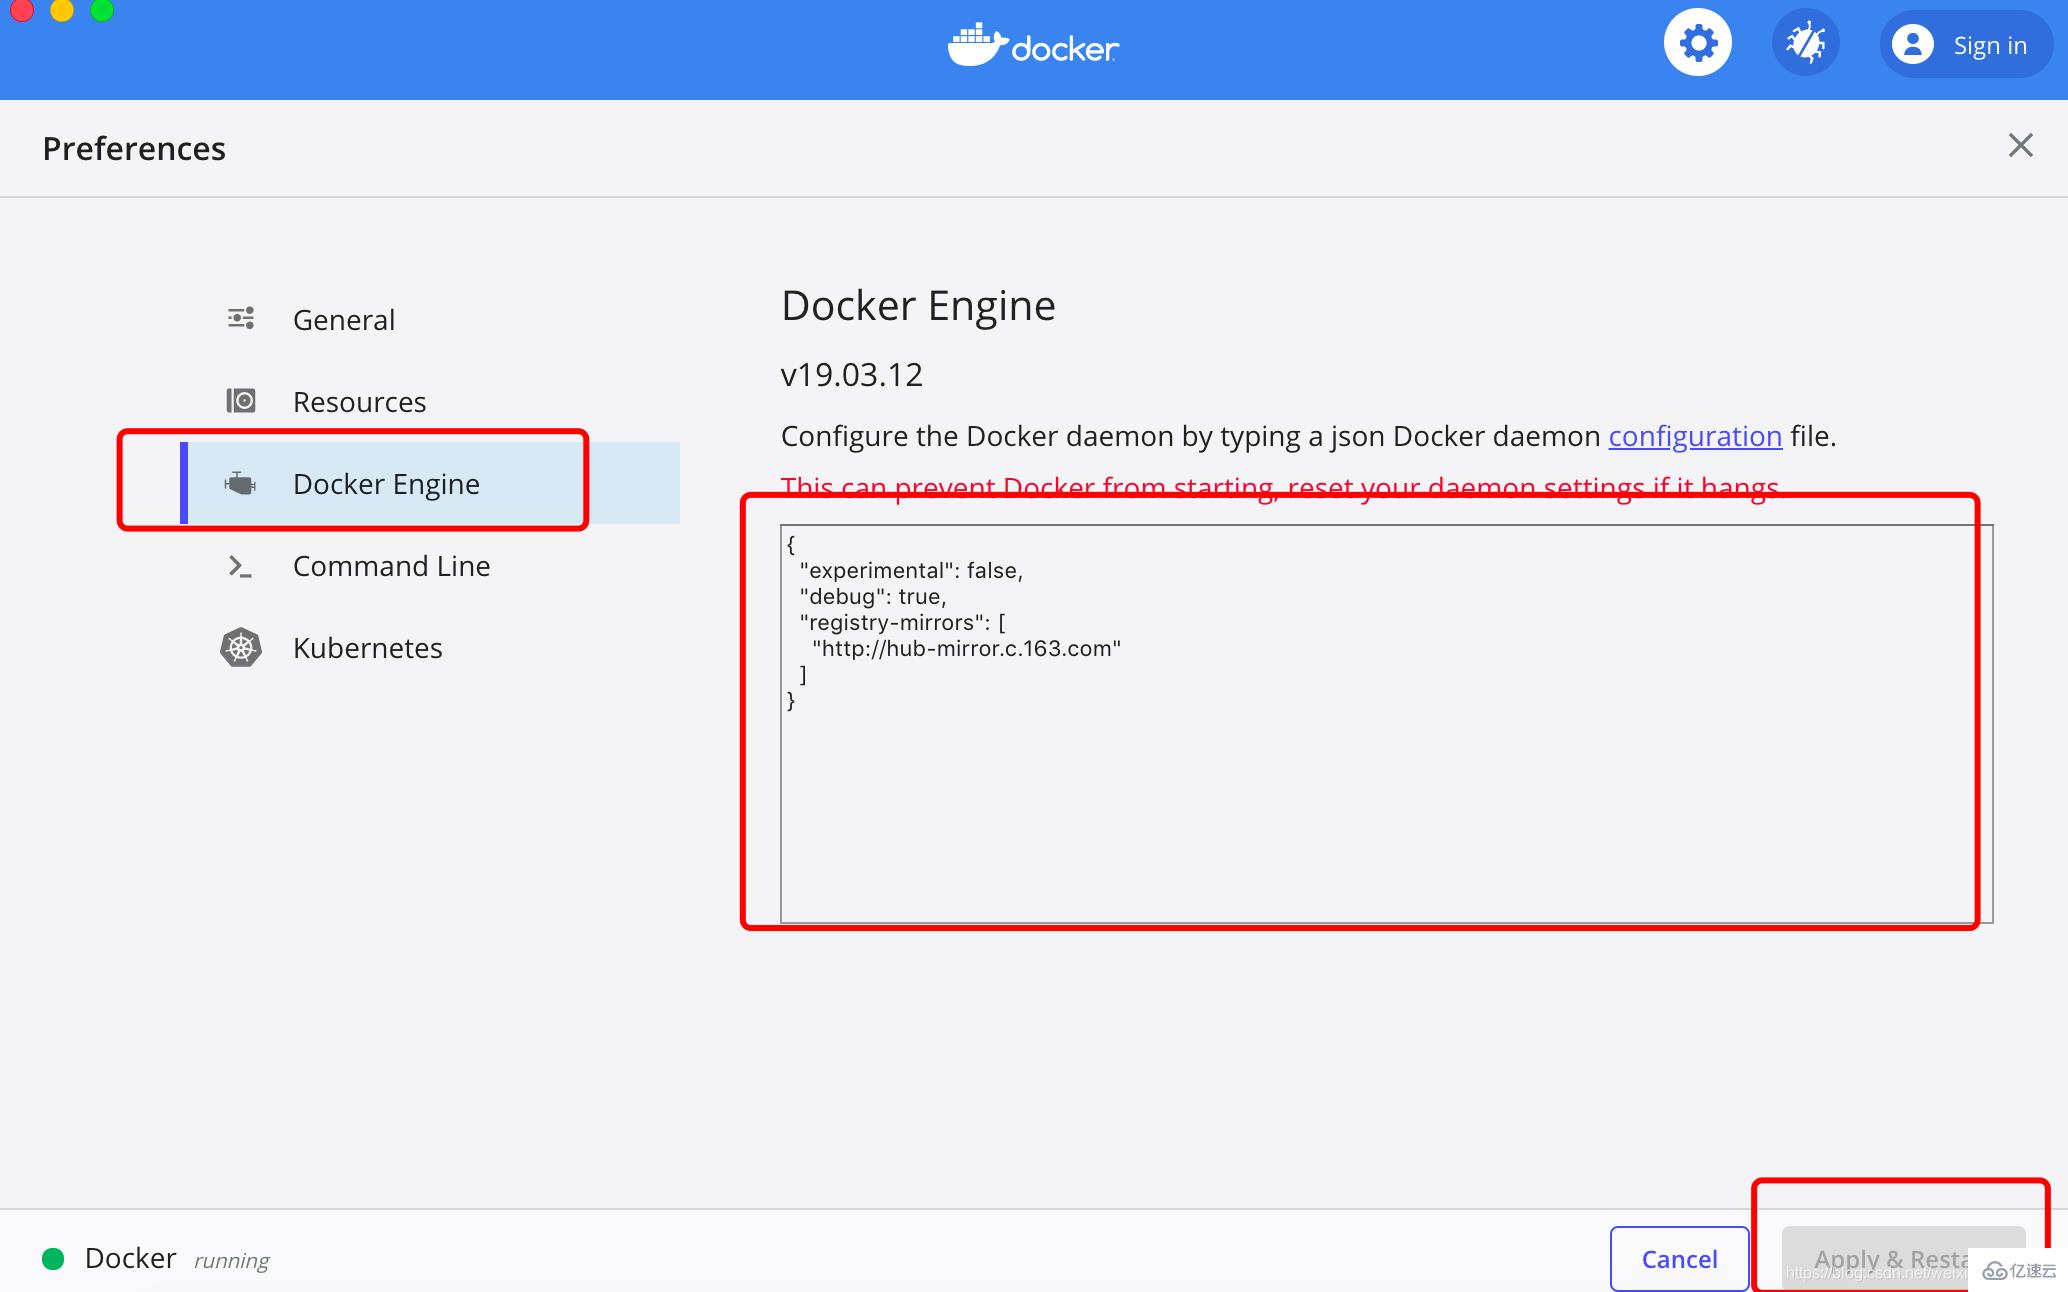Click the Docker Engine icon in the sidebar

point(240,484)
